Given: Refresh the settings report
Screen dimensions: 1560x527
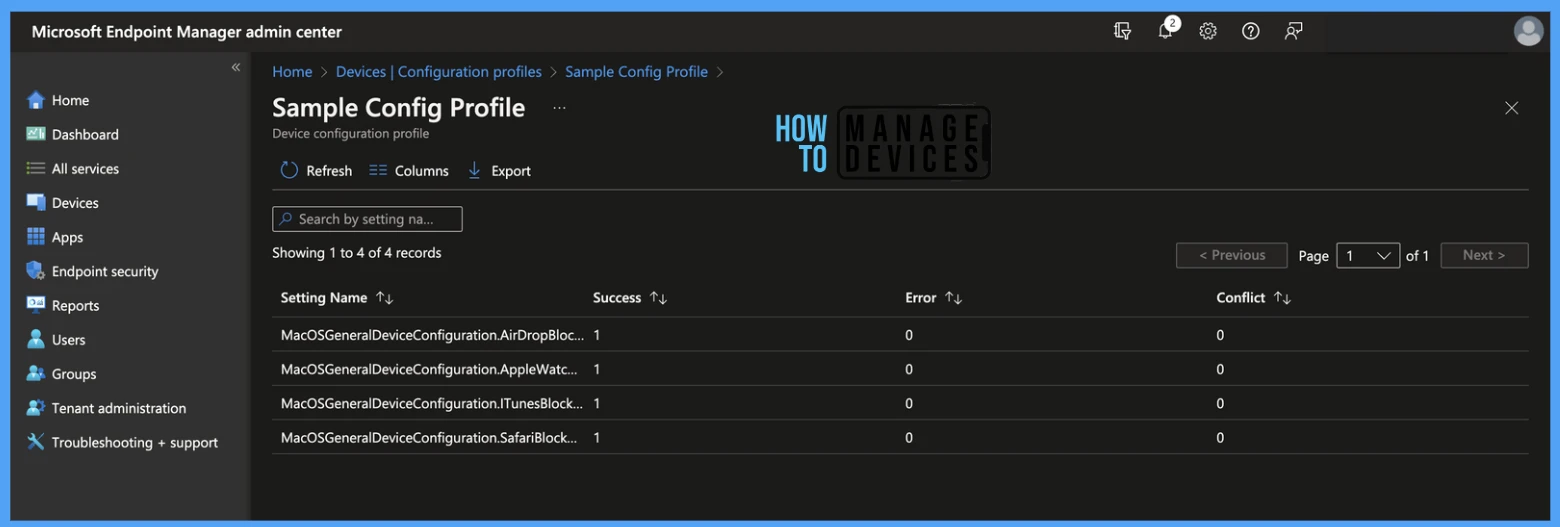Looking at the screenshot, I should (316, 171).
